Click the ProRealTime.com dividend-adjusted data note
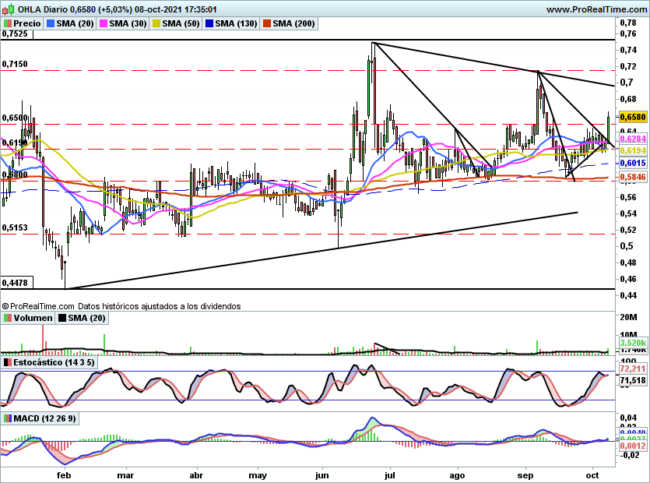 (121, 306)
